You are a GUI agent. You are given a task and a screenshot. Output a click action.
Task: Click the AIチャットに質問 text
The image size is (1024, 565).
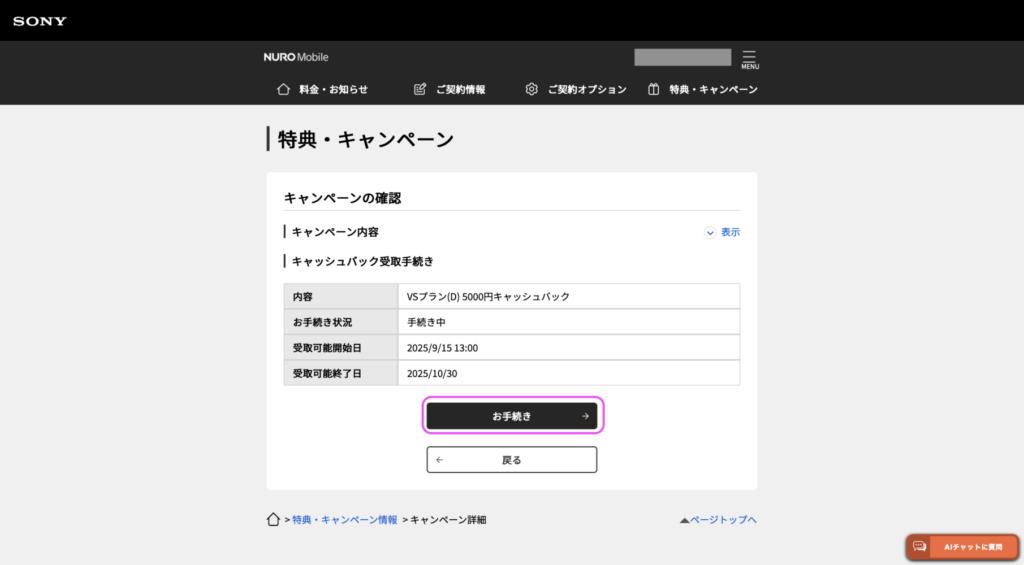973,547
